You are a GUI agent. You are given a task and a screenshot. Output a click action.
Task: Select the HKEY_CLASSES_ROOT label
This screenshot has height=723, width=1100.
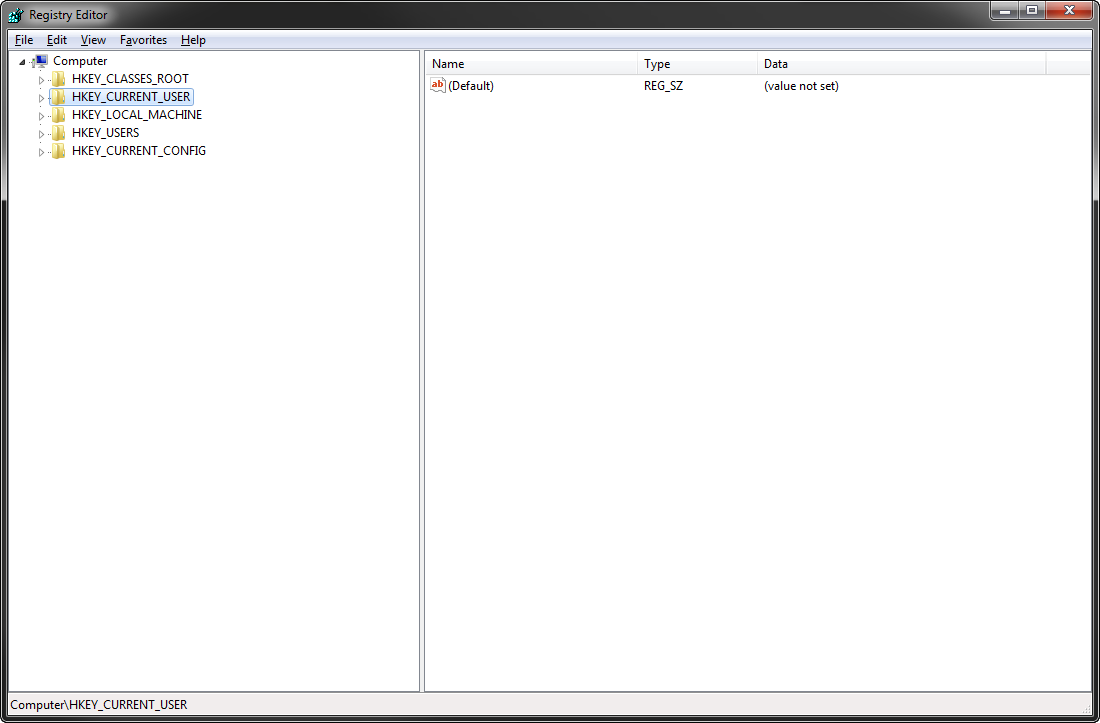click(x=130, y=79)
